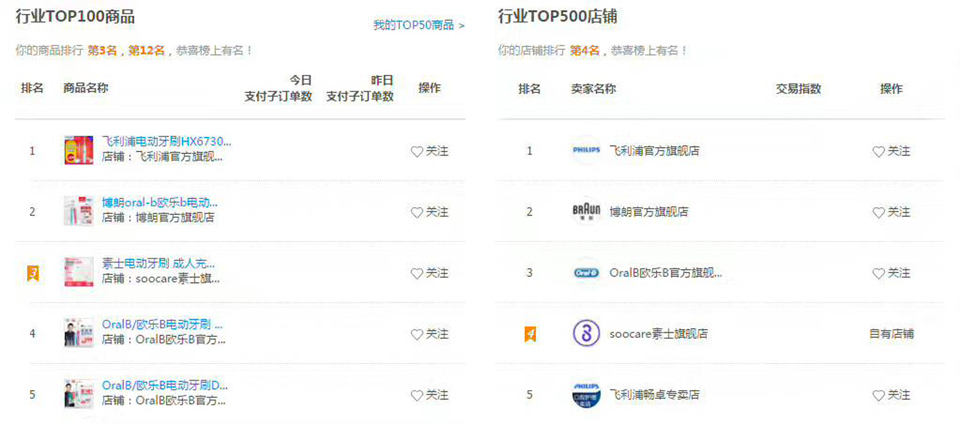The width and height of the screenshot is (960, 424).
Task: Click the orange rank 4 store badge
Action: coord(530,334)
